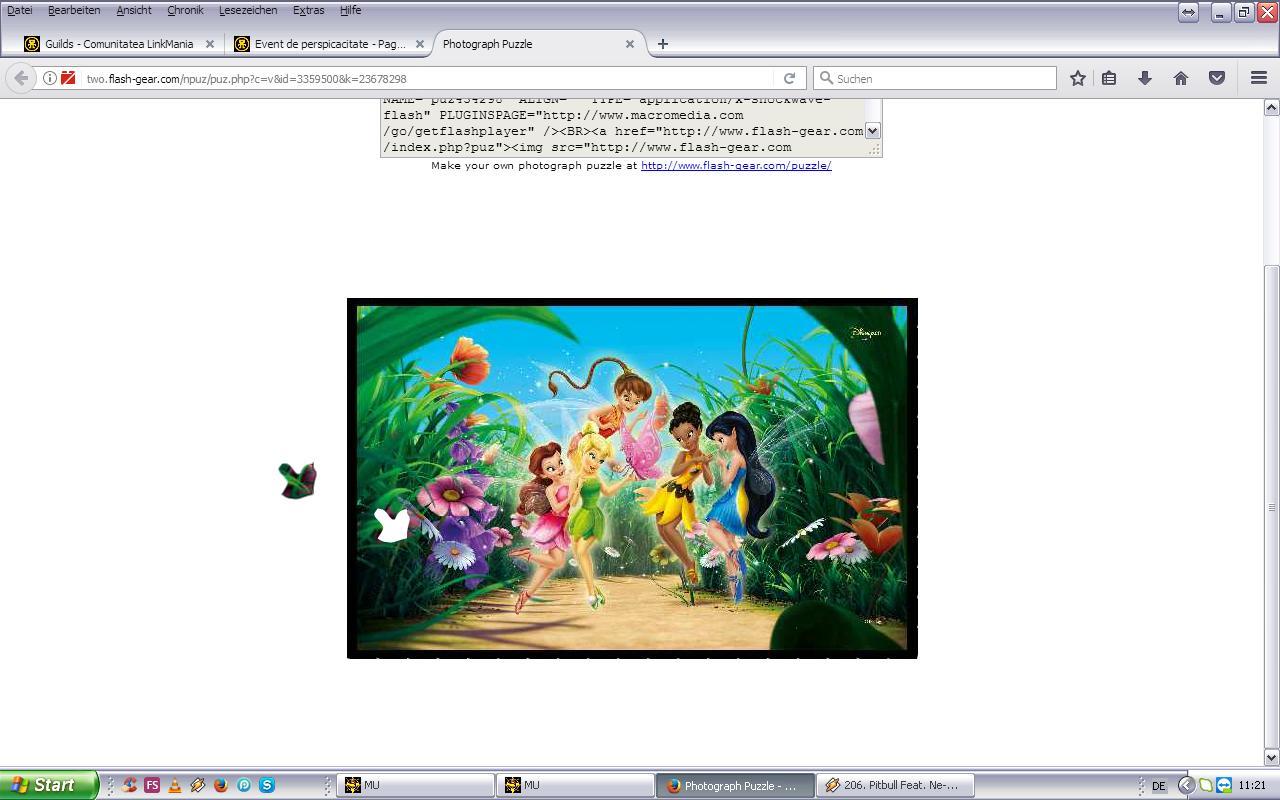1280x800 pixels.
Task: Open the Datei menu
Action: (x=19, y=10)
